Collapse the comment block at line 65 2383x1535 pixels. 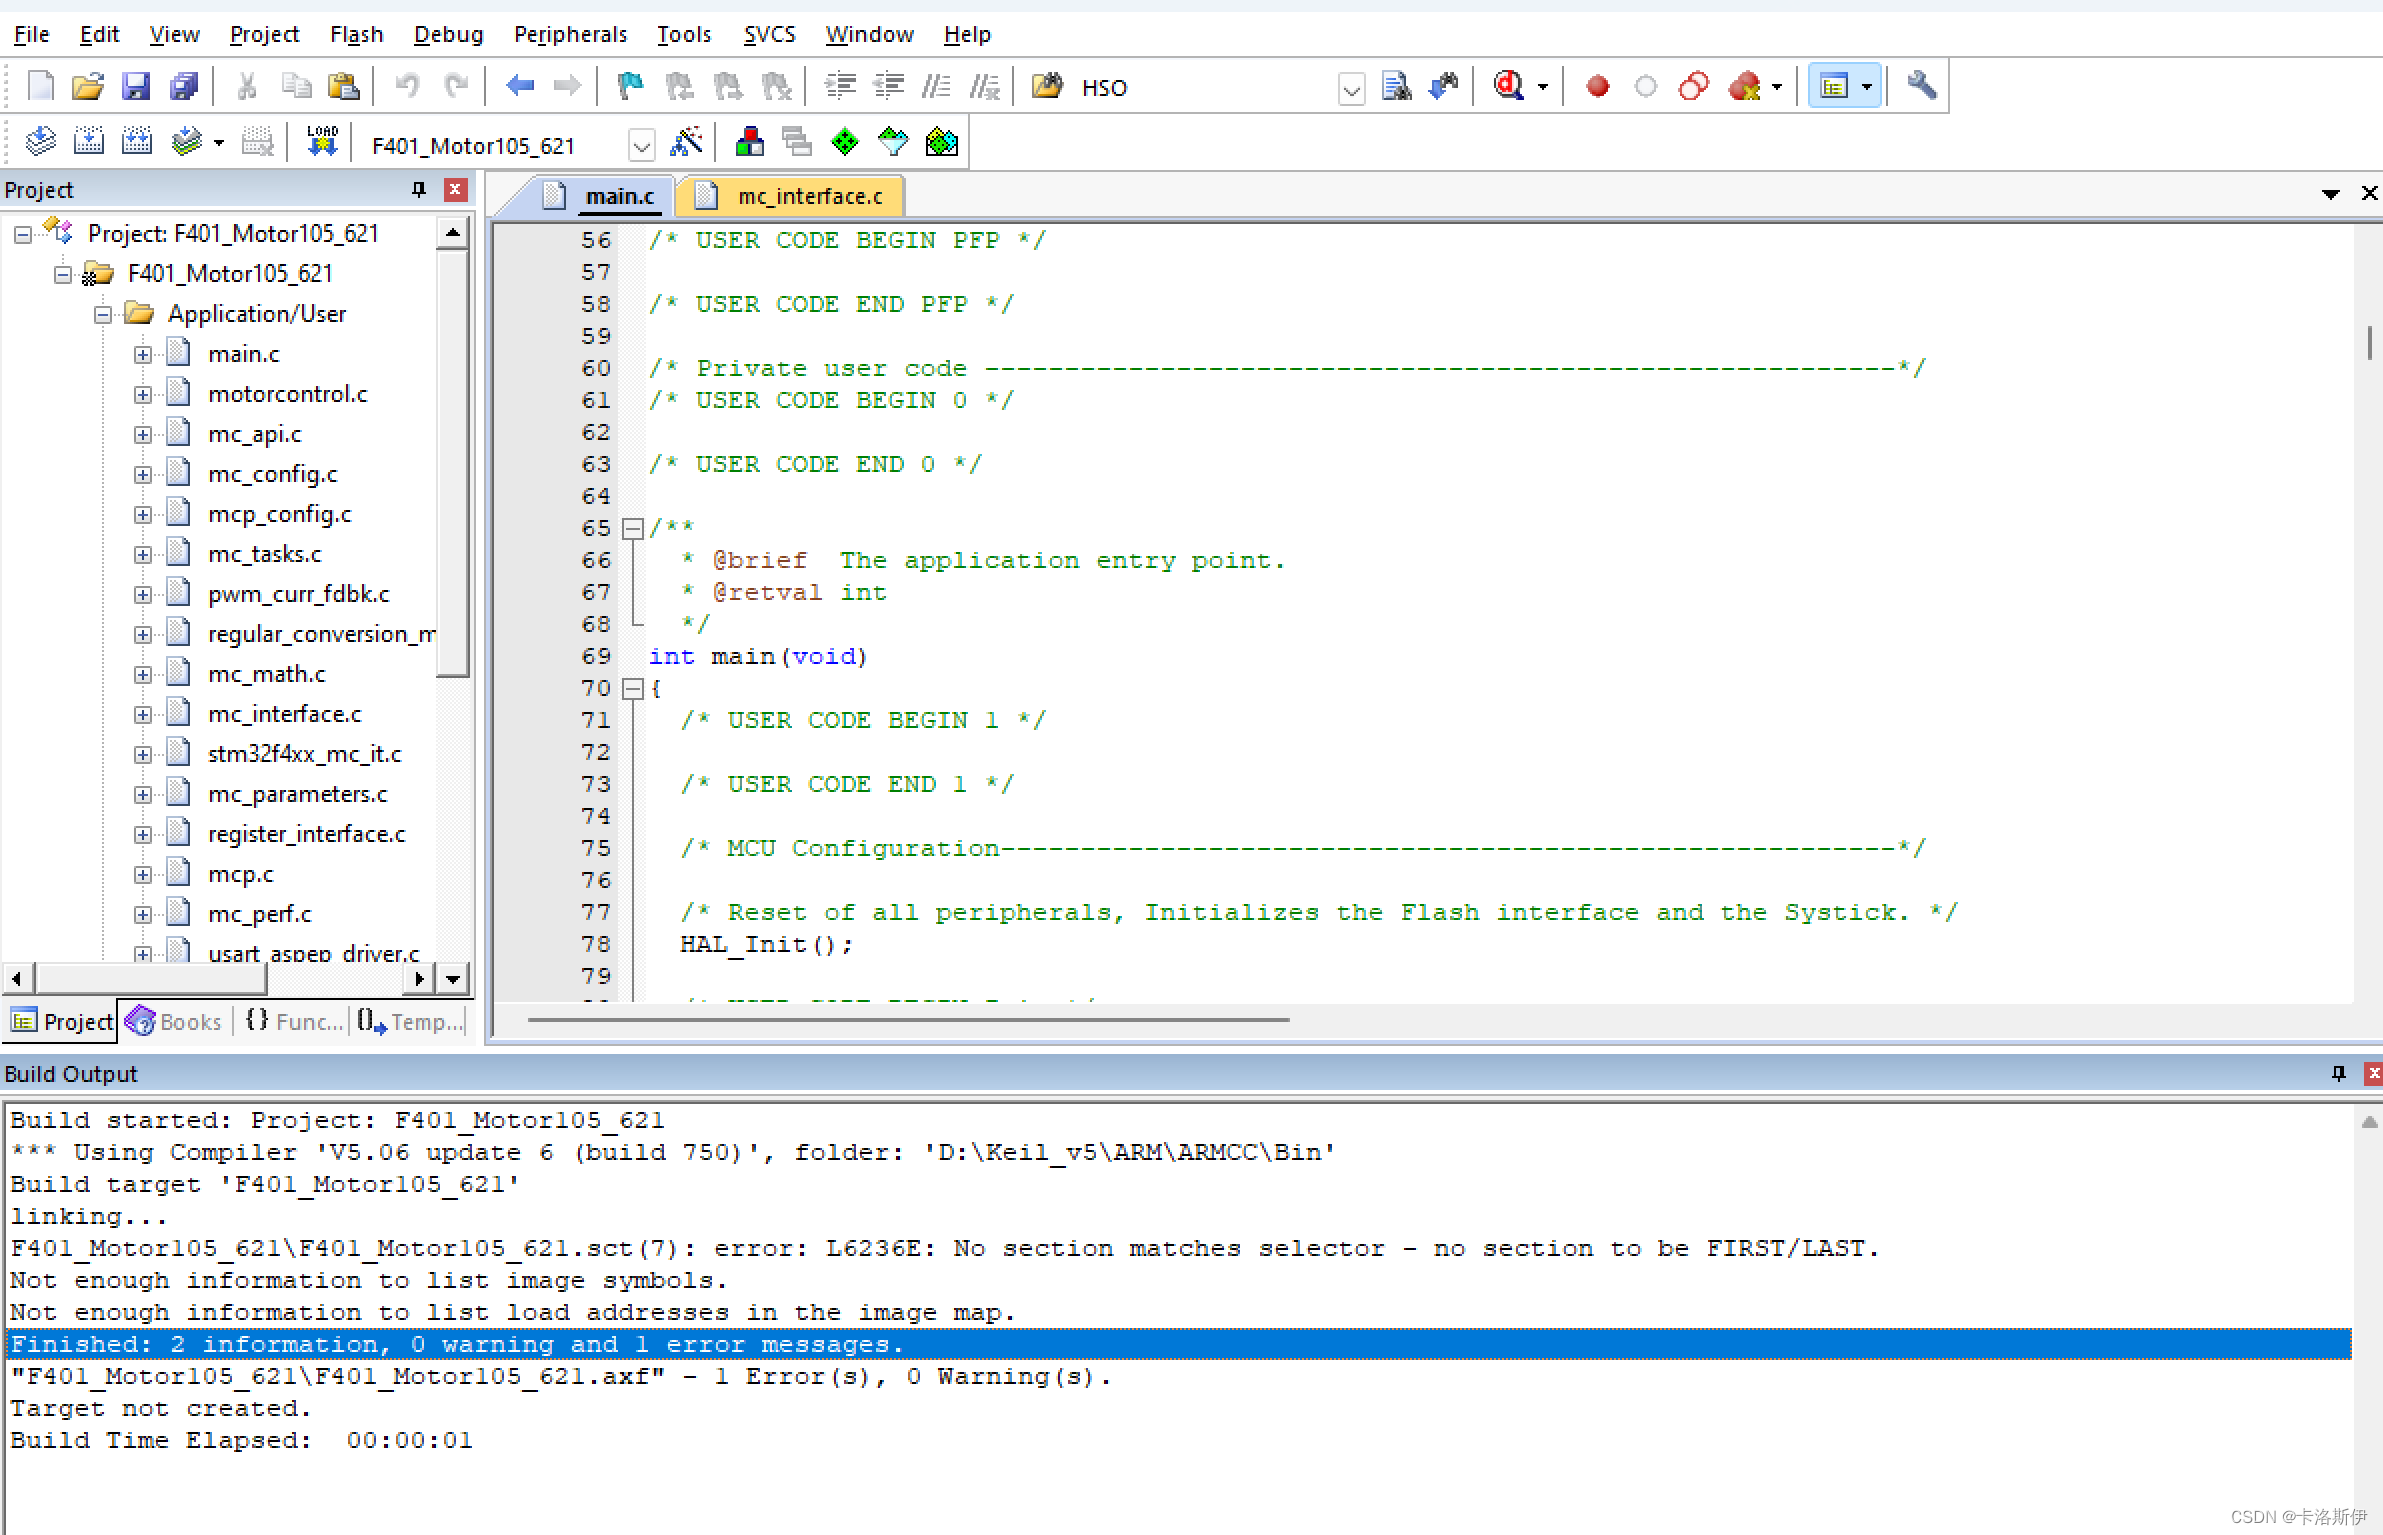(633, 528)
